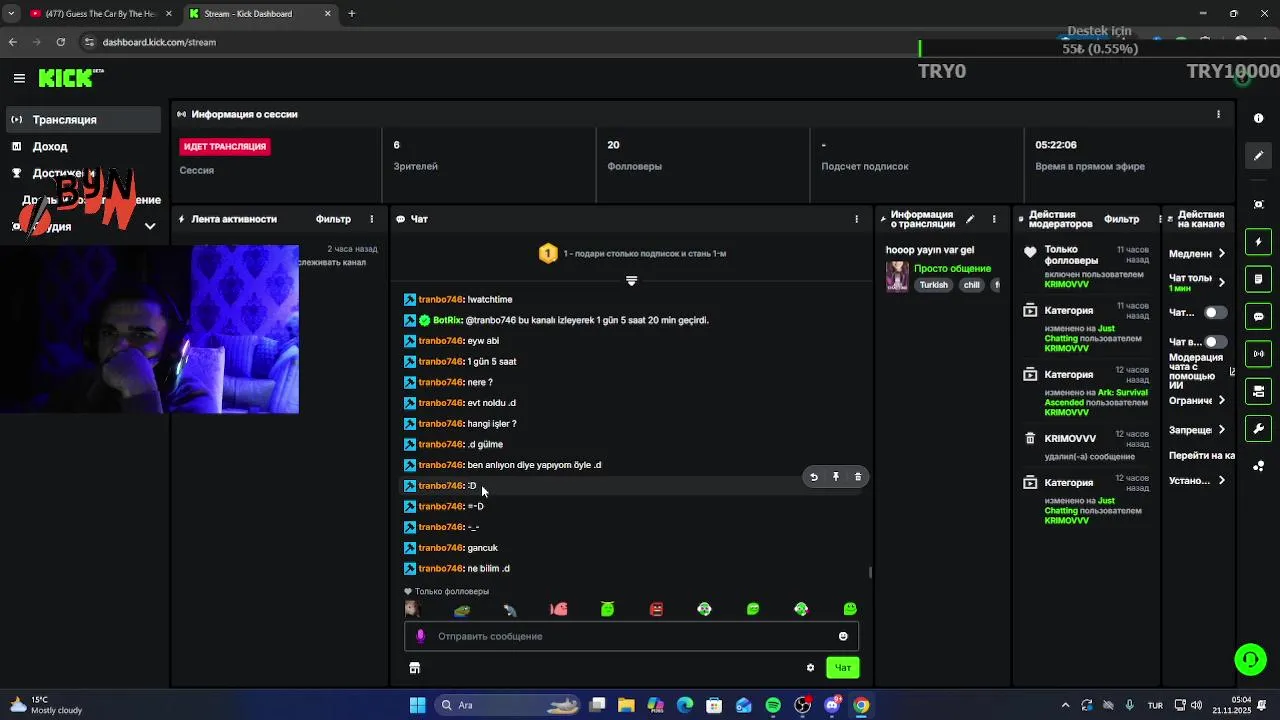
Task: Open Действия модераторов Фильтр
Action: coord(1122,219)
